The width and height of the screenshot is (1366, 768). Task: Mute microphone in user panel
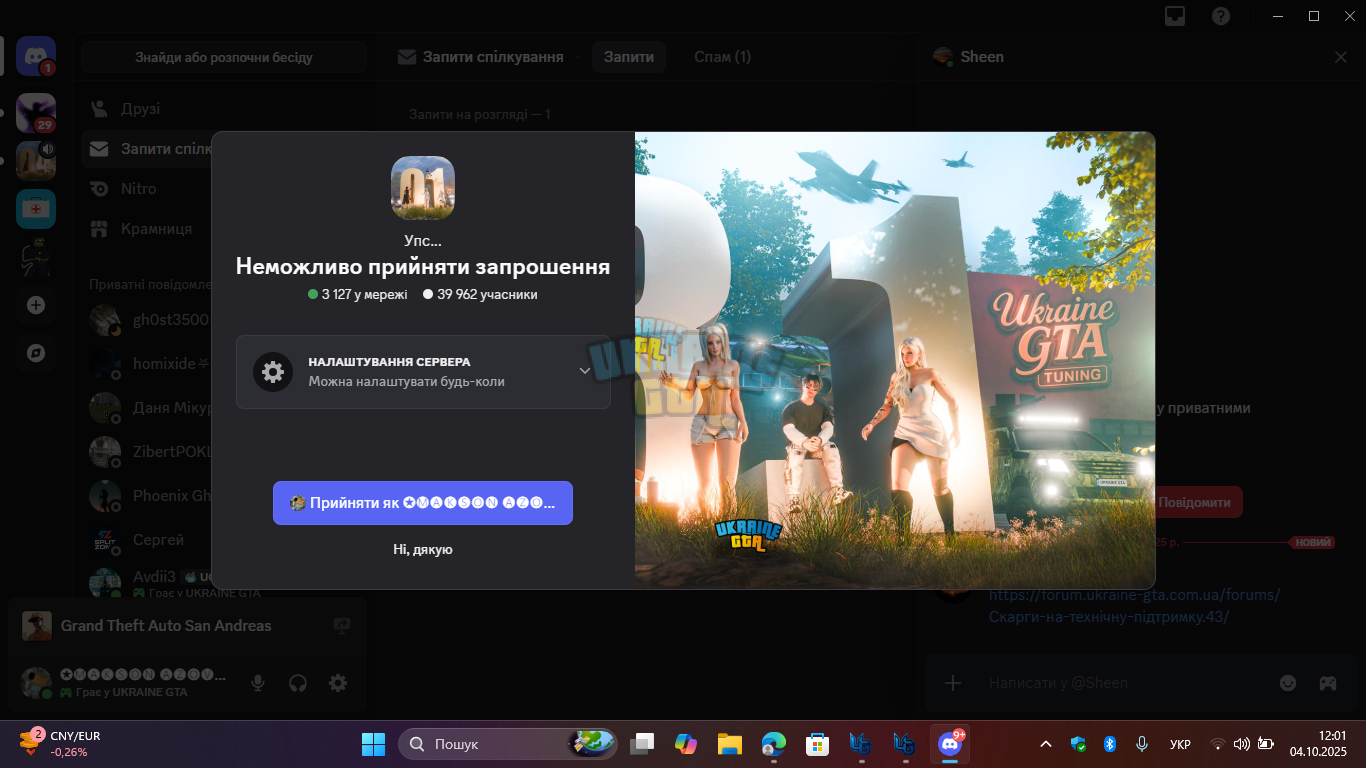point(258,683)
